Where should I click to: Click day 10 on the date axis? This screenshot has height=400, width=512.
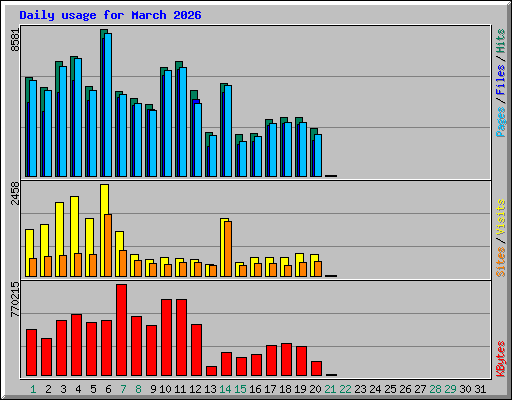165,389
